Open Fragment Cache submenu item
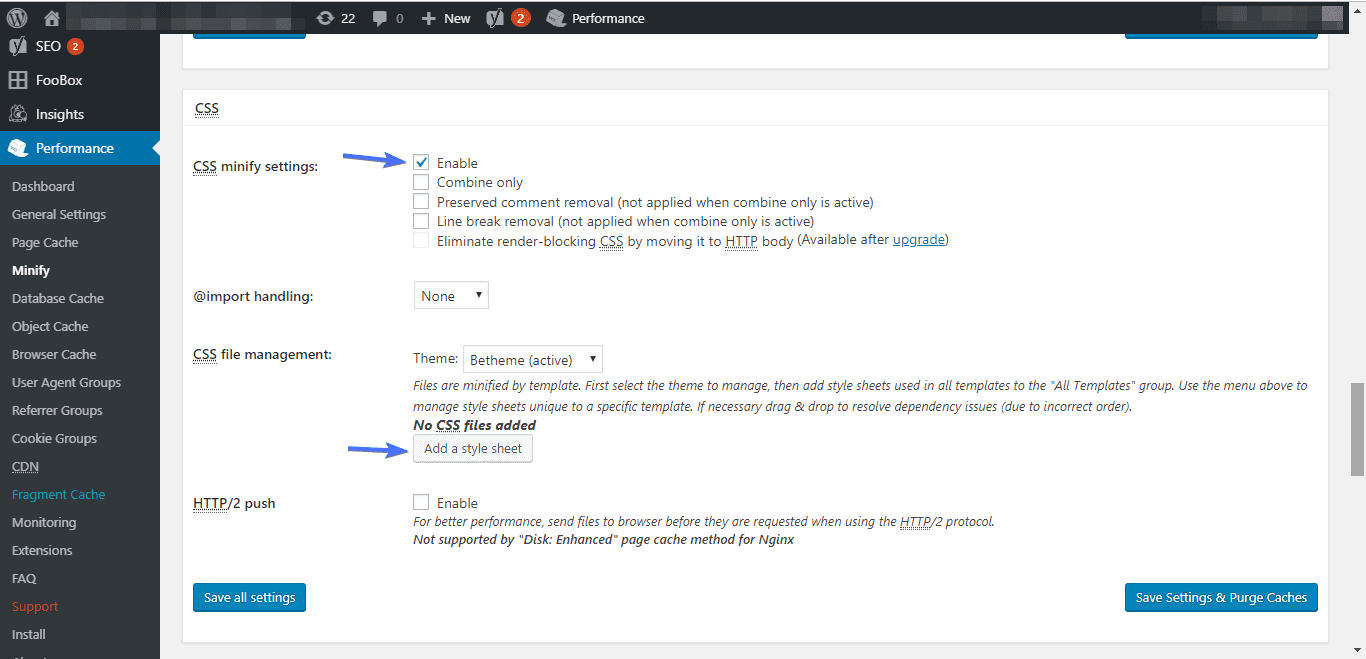The height and width of the screenshot is (659, 1366). [x=58, y=494]
